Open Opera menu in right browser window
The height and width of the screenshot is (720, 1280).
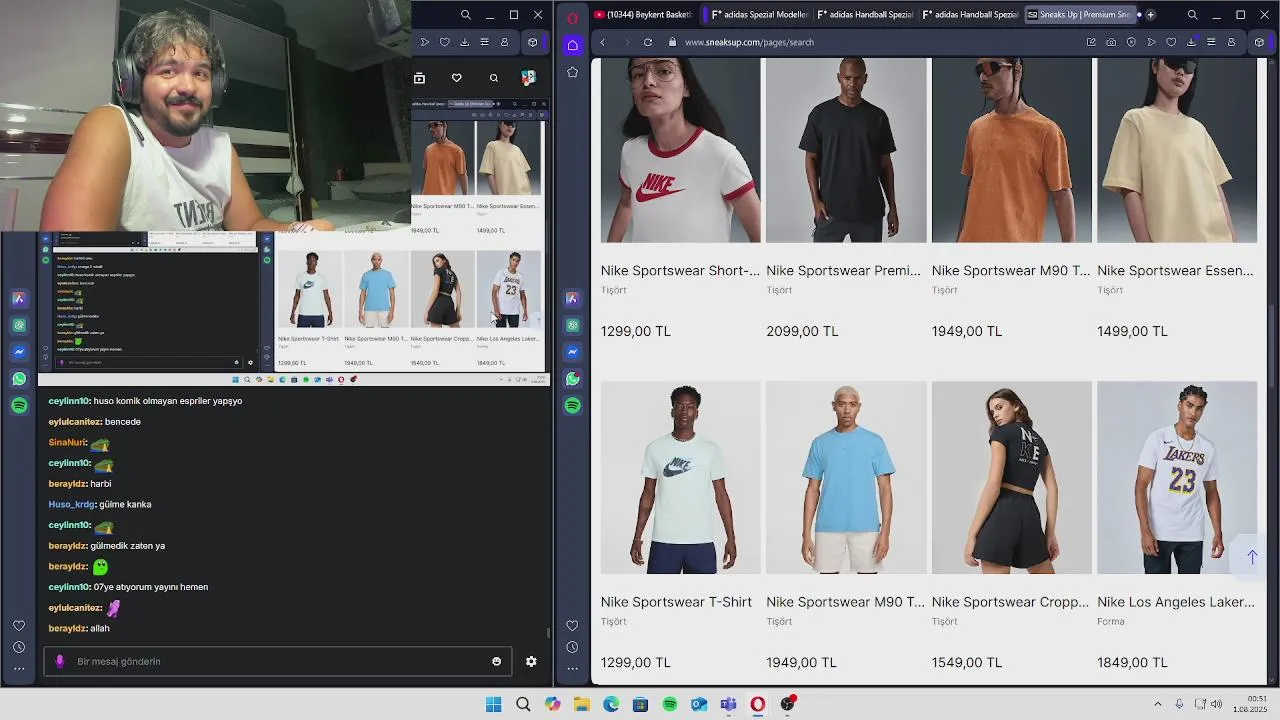click(x=572, y=17)
